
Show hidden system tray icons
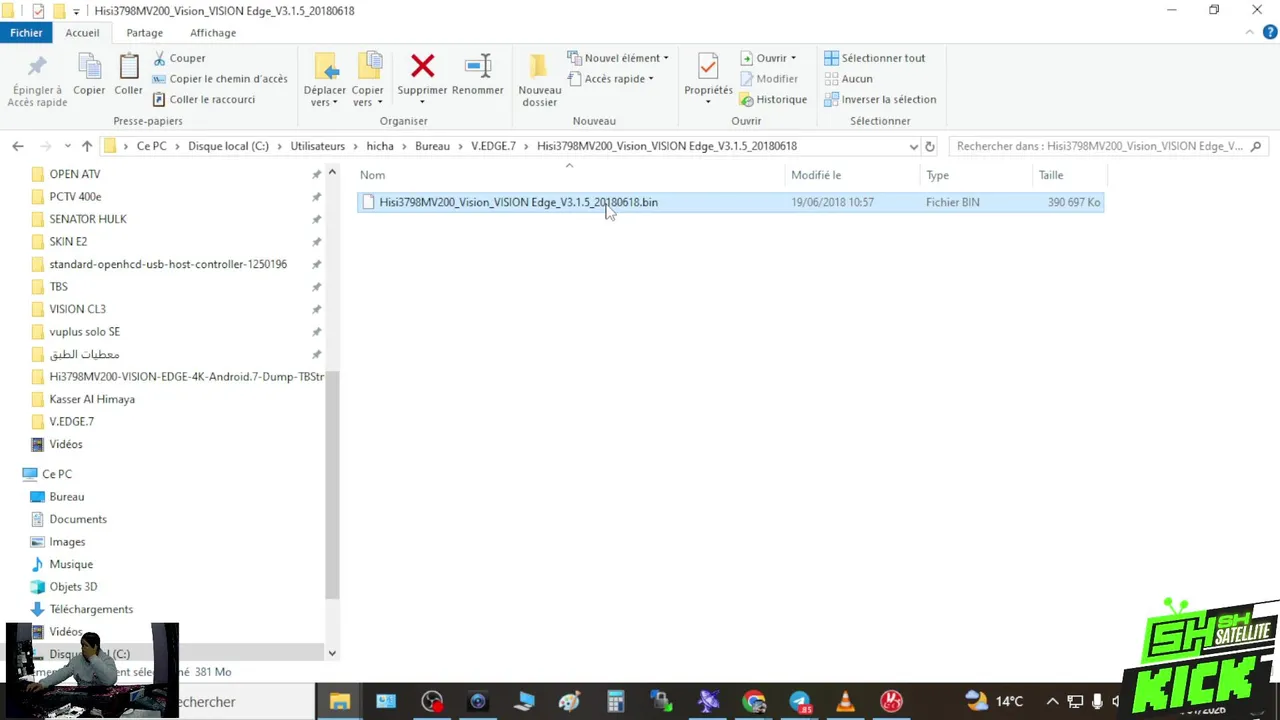click(x=1052, y=702)
